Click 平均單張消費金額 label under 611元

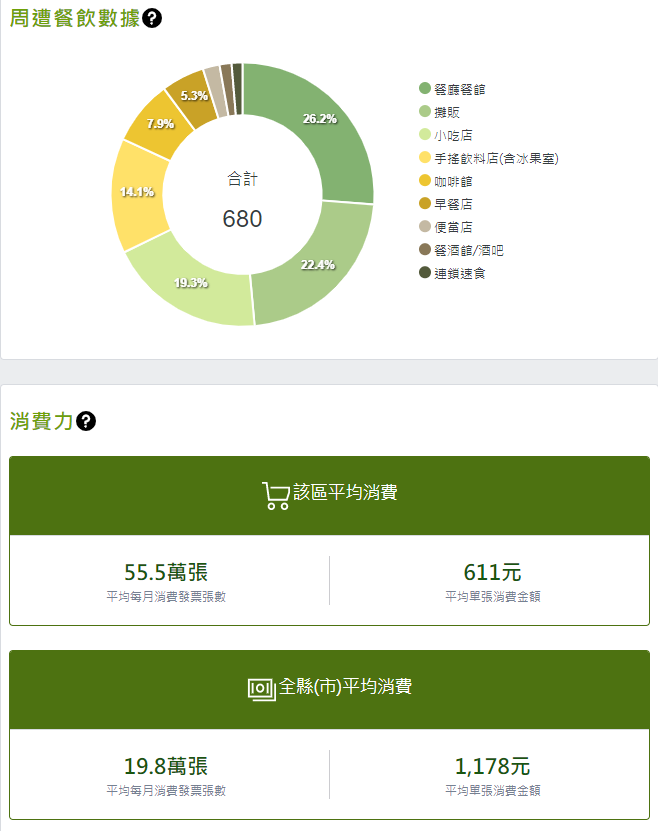pos(493,597)
